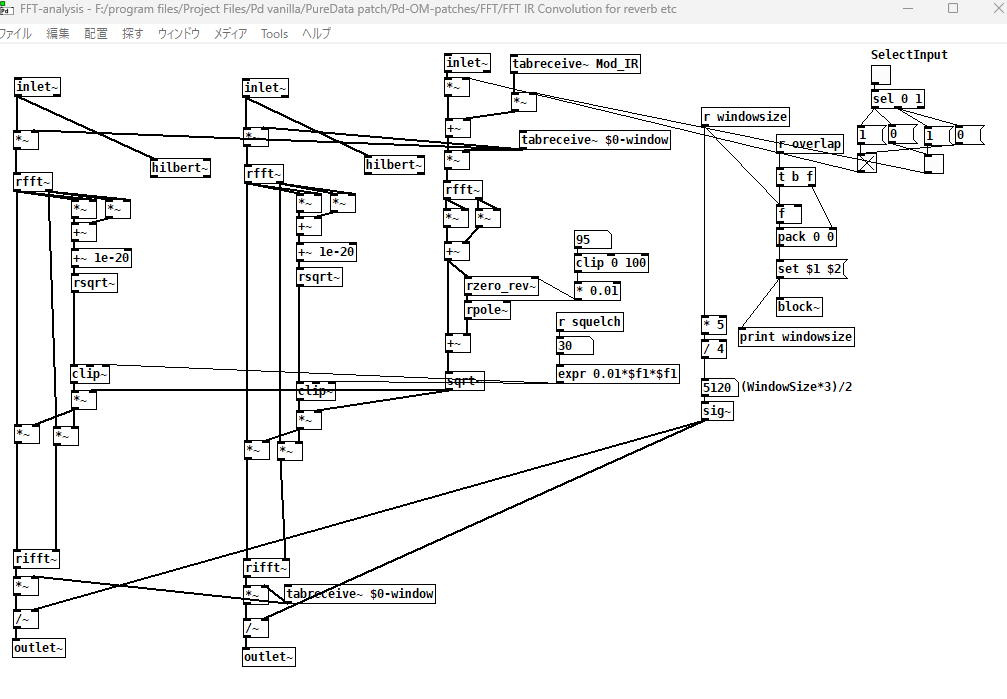Open the 探す menu

(133, 33)
